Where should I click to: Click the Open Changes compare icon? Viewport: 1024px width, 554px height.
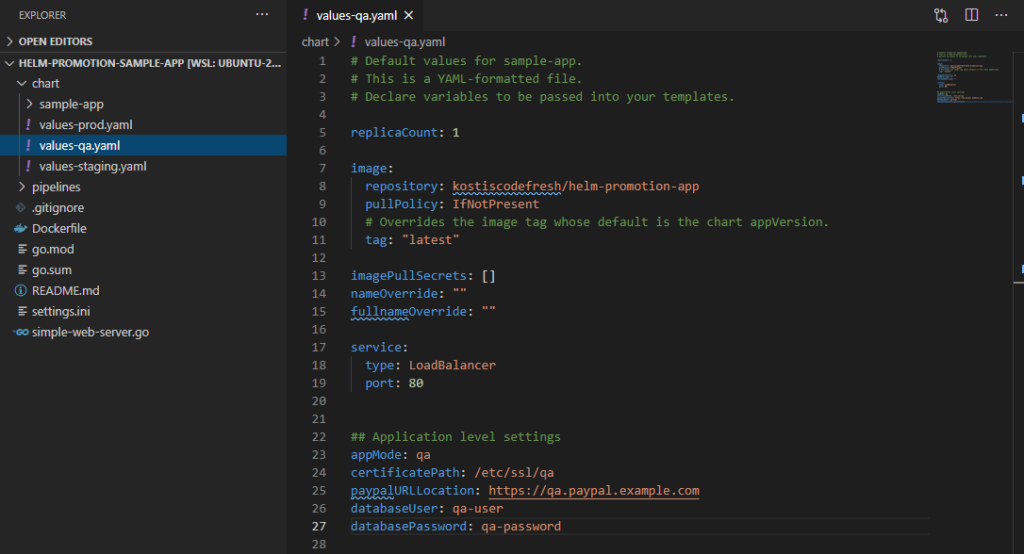click(940, 15)
